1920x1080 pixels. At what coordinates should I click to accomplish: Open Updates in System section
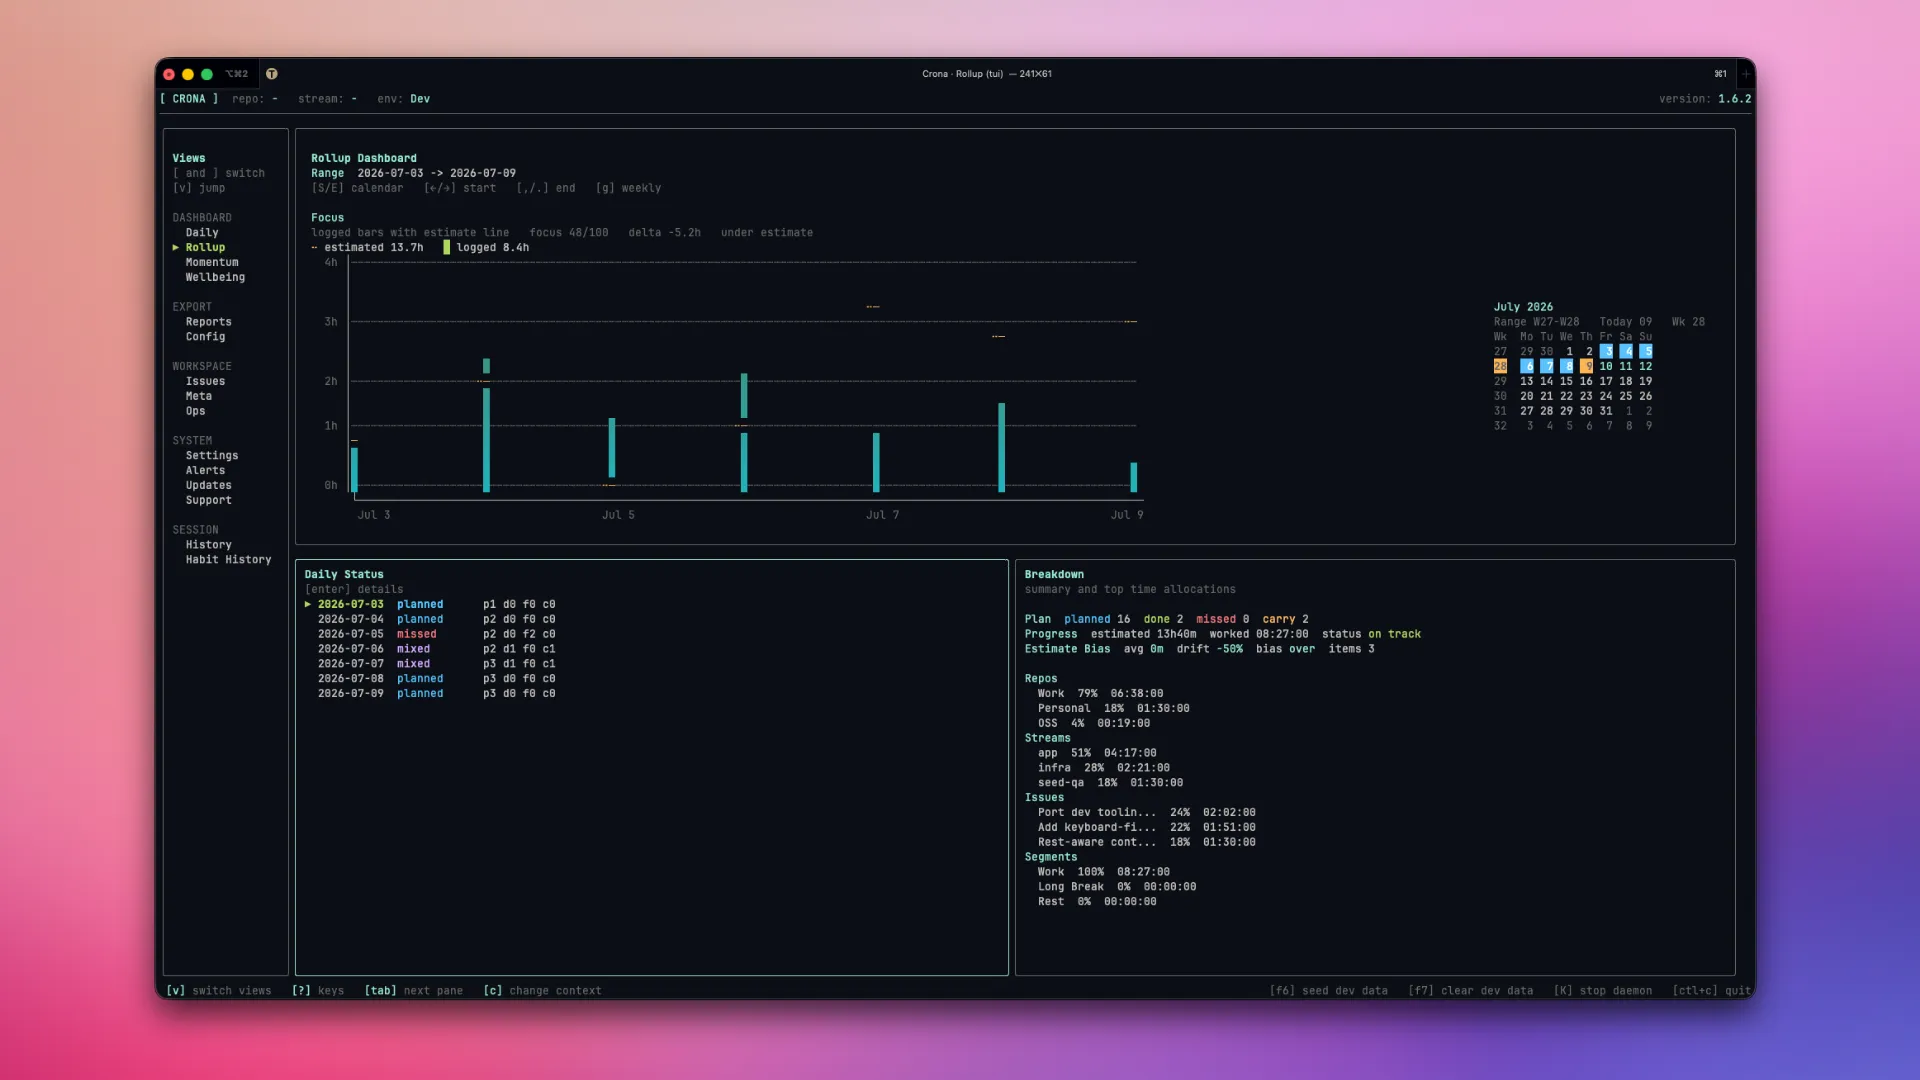coord(208,486)
